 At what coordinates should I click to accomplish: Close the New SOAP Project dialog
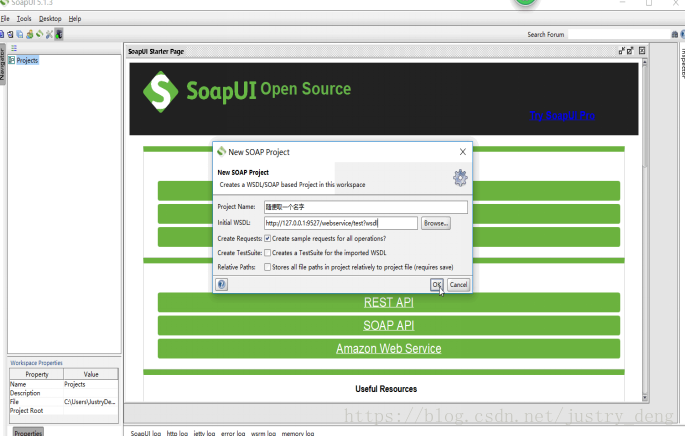click(463, 152)
